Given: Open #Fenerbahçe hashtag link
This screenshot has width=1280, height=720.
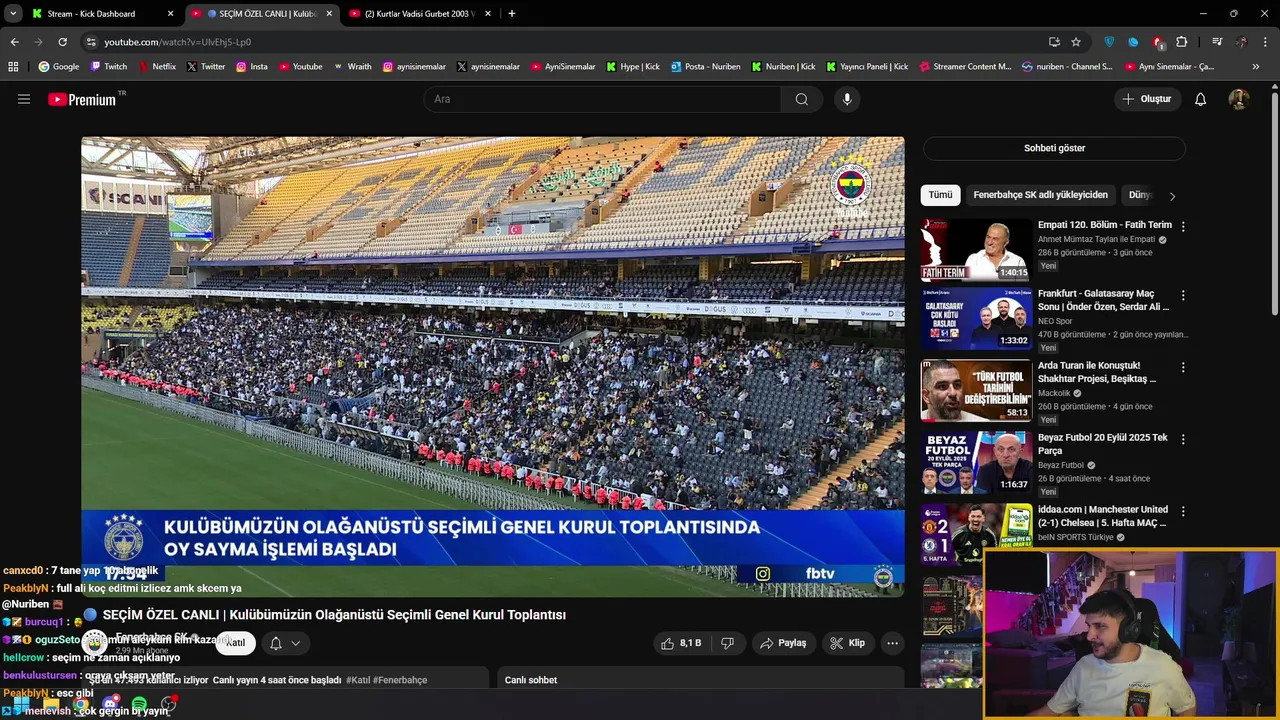Looking at the screenshot, I should point(400,680).
